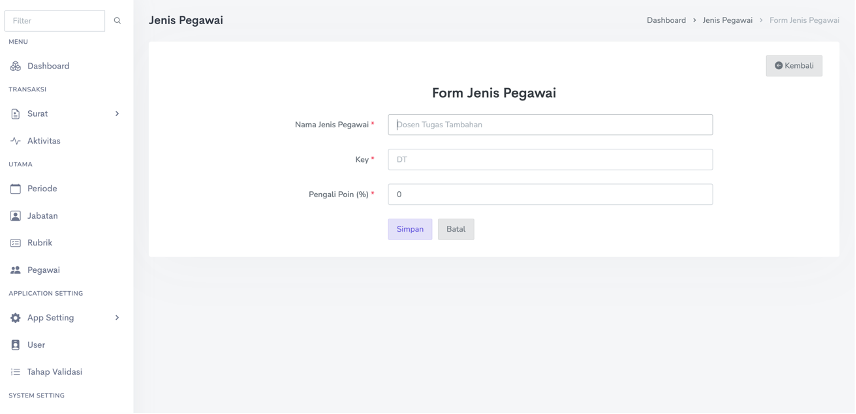Image resolution: width=856 pixels, height=414 pixels.
Task: Click the Periode calendar icon
Action: click(15, 188)
